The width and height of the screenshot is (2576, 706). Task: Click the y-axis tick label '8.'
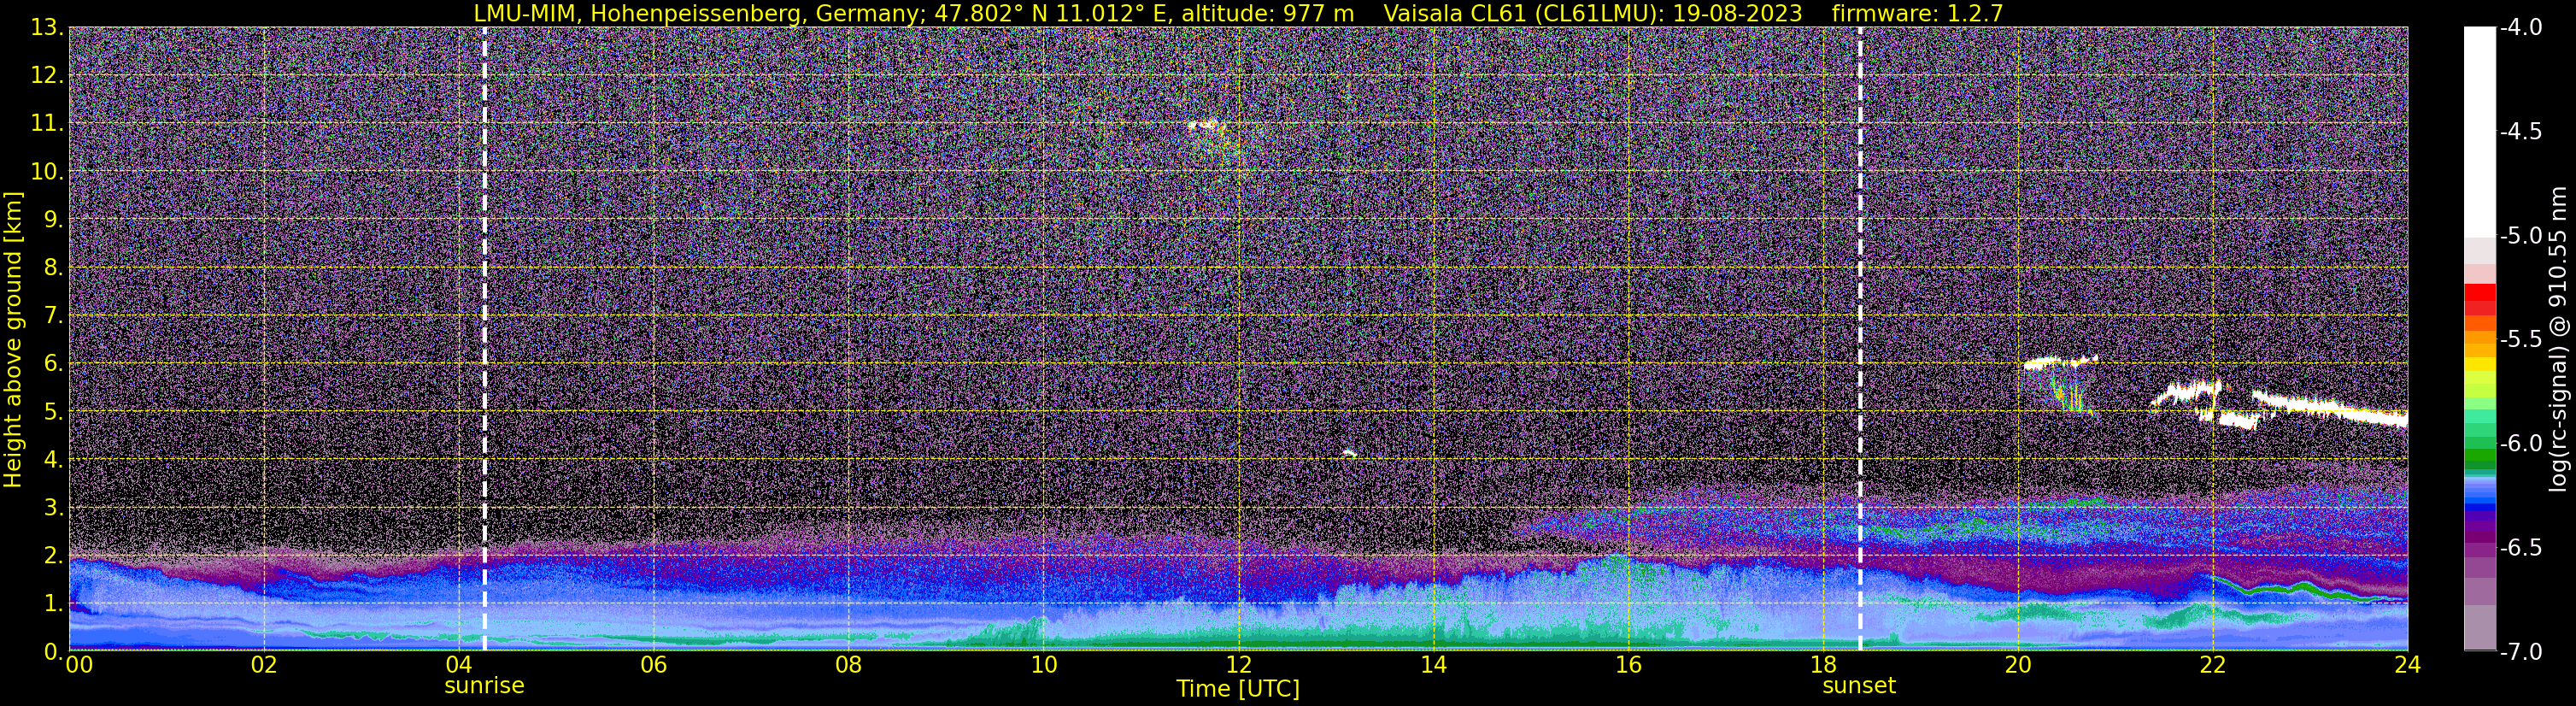(x=54, y=268)
